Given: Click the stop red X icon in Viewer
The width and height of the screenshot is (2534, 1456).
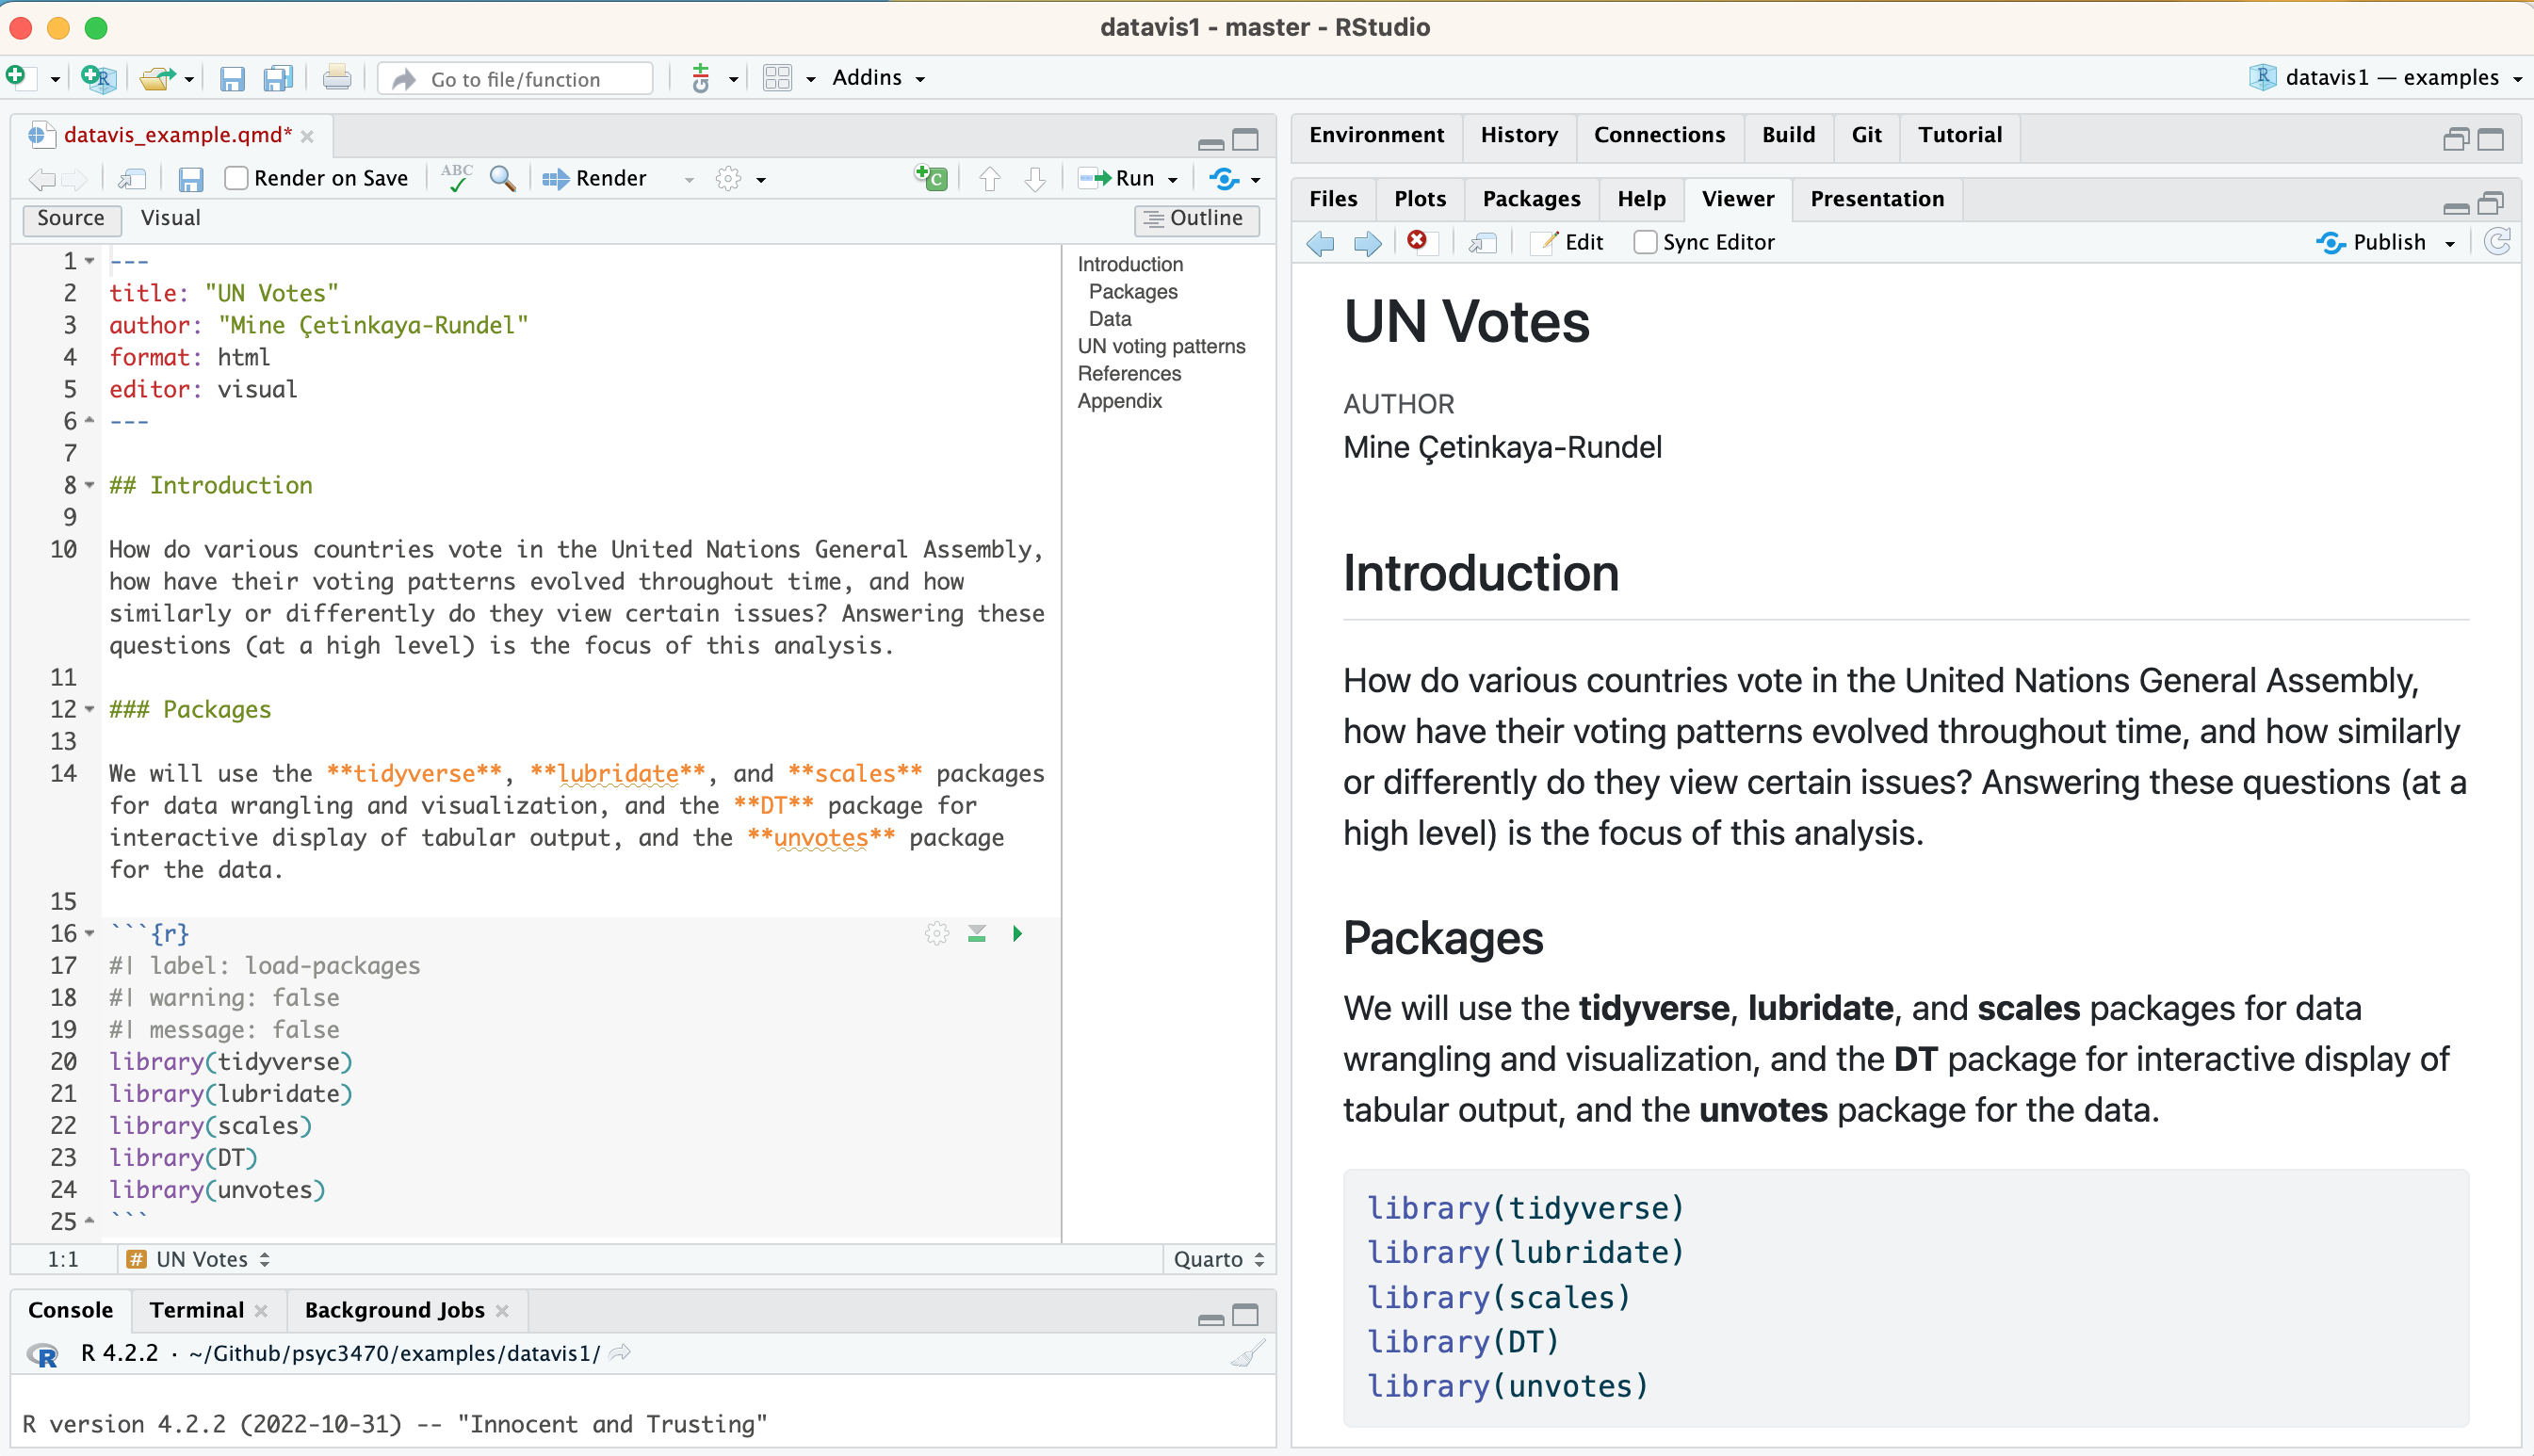Looking at the screenshot, I should click(x=1417, y=241).
